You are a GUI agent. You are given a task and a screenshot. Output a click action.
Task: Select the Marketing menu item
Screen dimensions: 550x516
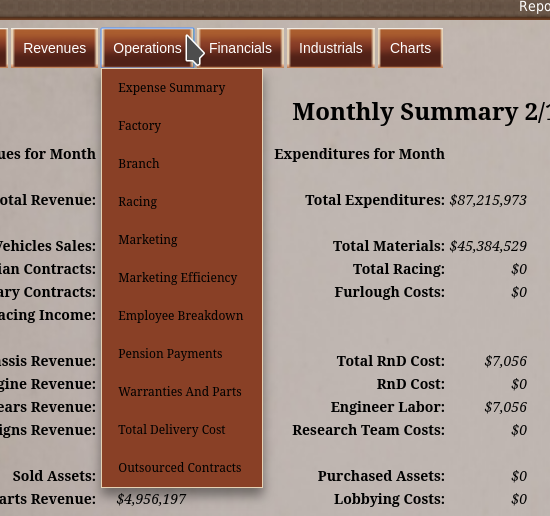point(182,240)
